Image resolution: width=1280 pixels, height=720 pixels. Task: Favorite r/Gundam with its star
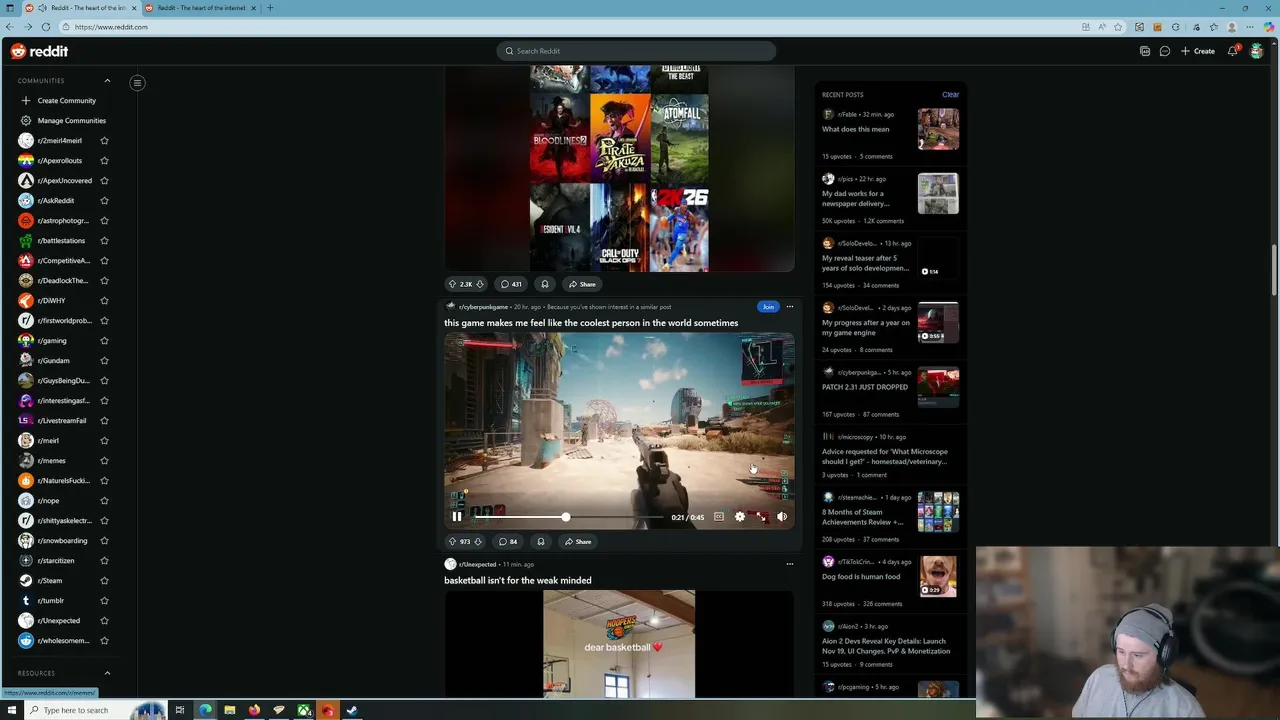[104, 361]
